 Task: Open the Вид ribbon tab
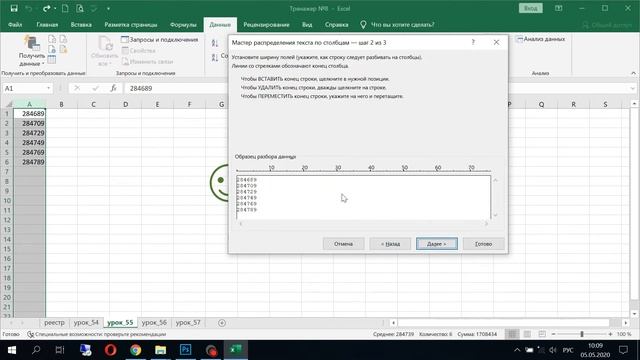click(307, 24)
